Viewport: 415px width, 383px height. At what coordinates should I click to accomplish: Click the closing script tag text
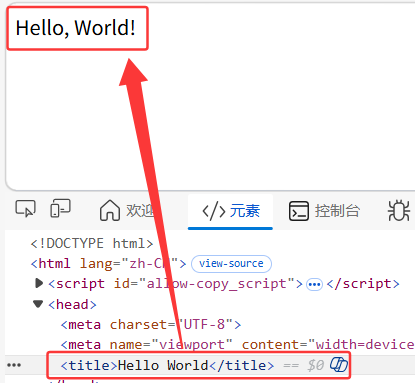(x=363, y=284)
